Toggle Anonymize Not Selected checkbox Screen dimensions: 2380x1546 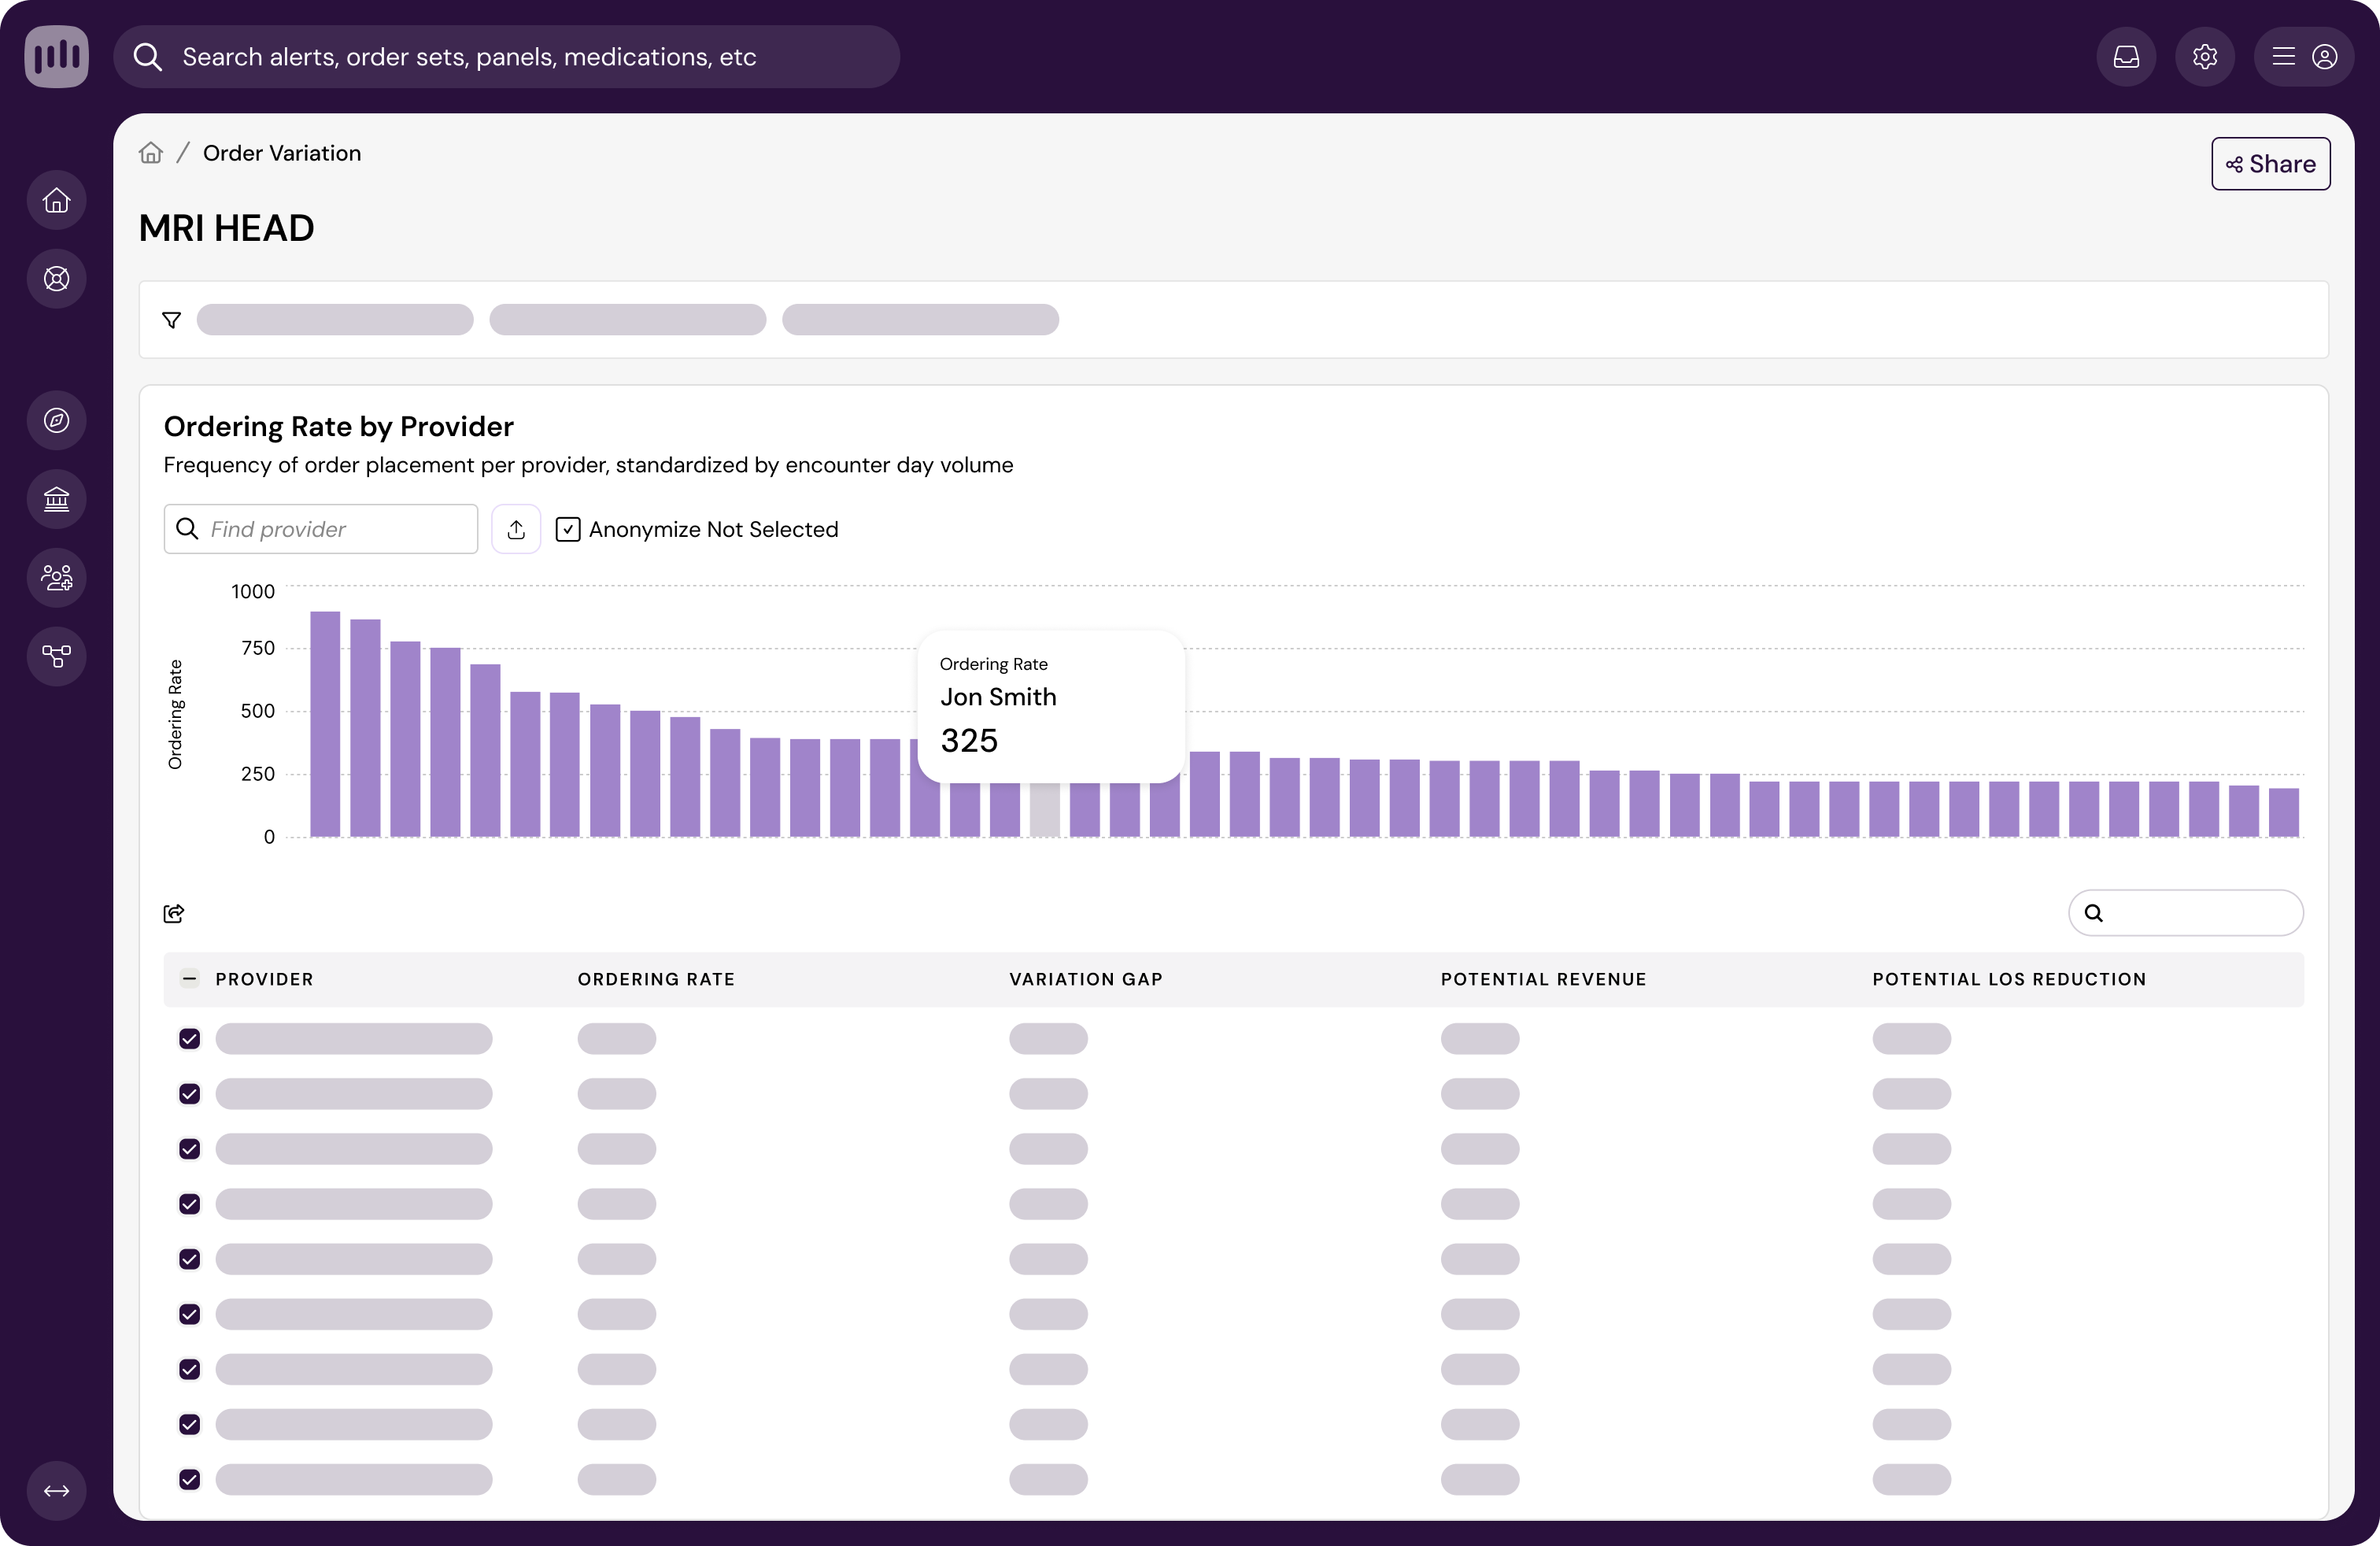pos(568,529)
